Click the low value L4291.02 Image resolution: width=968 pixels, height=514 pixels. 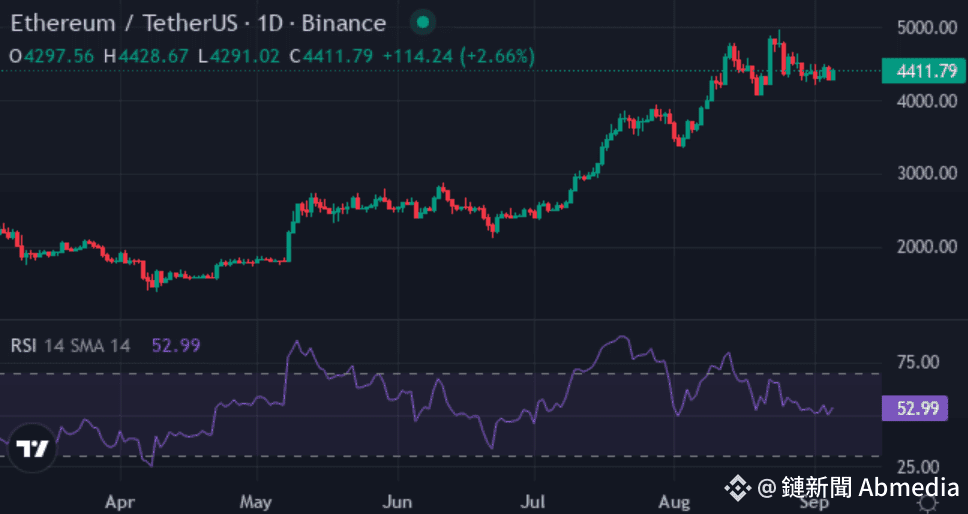click(239, 57)
